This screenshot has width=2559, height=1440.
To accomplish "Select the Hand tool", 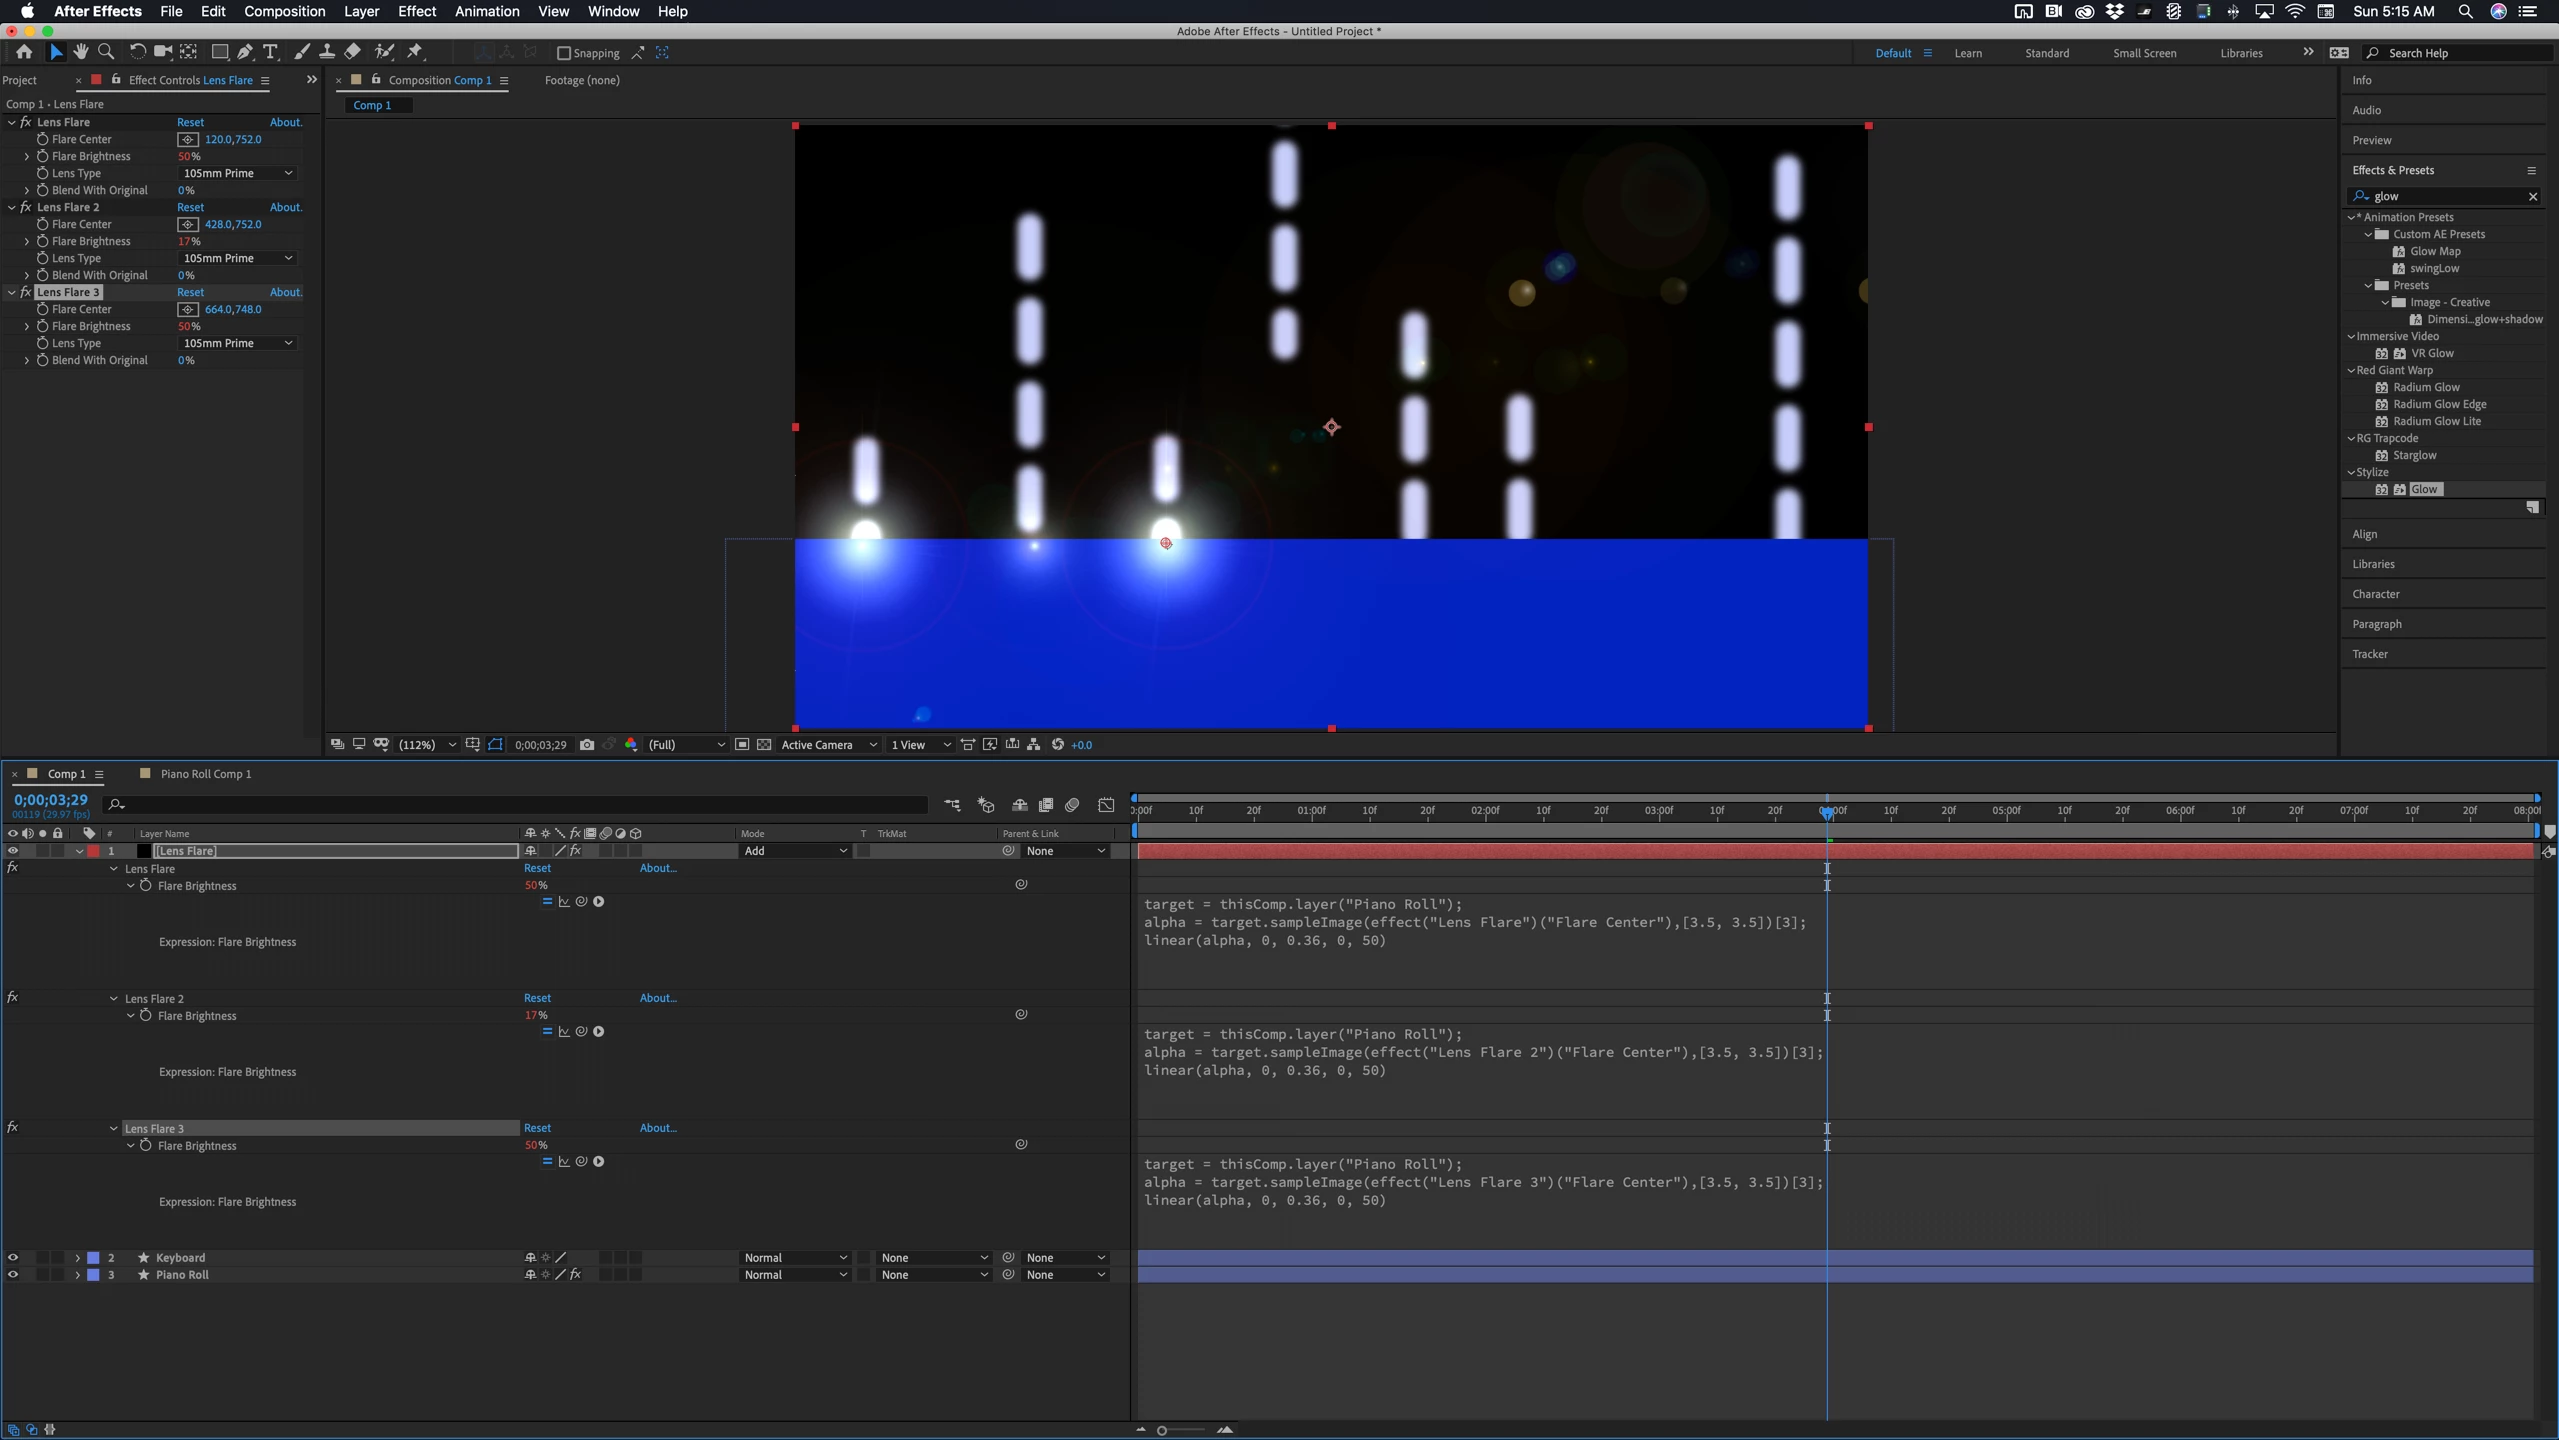I will (81, 52).
